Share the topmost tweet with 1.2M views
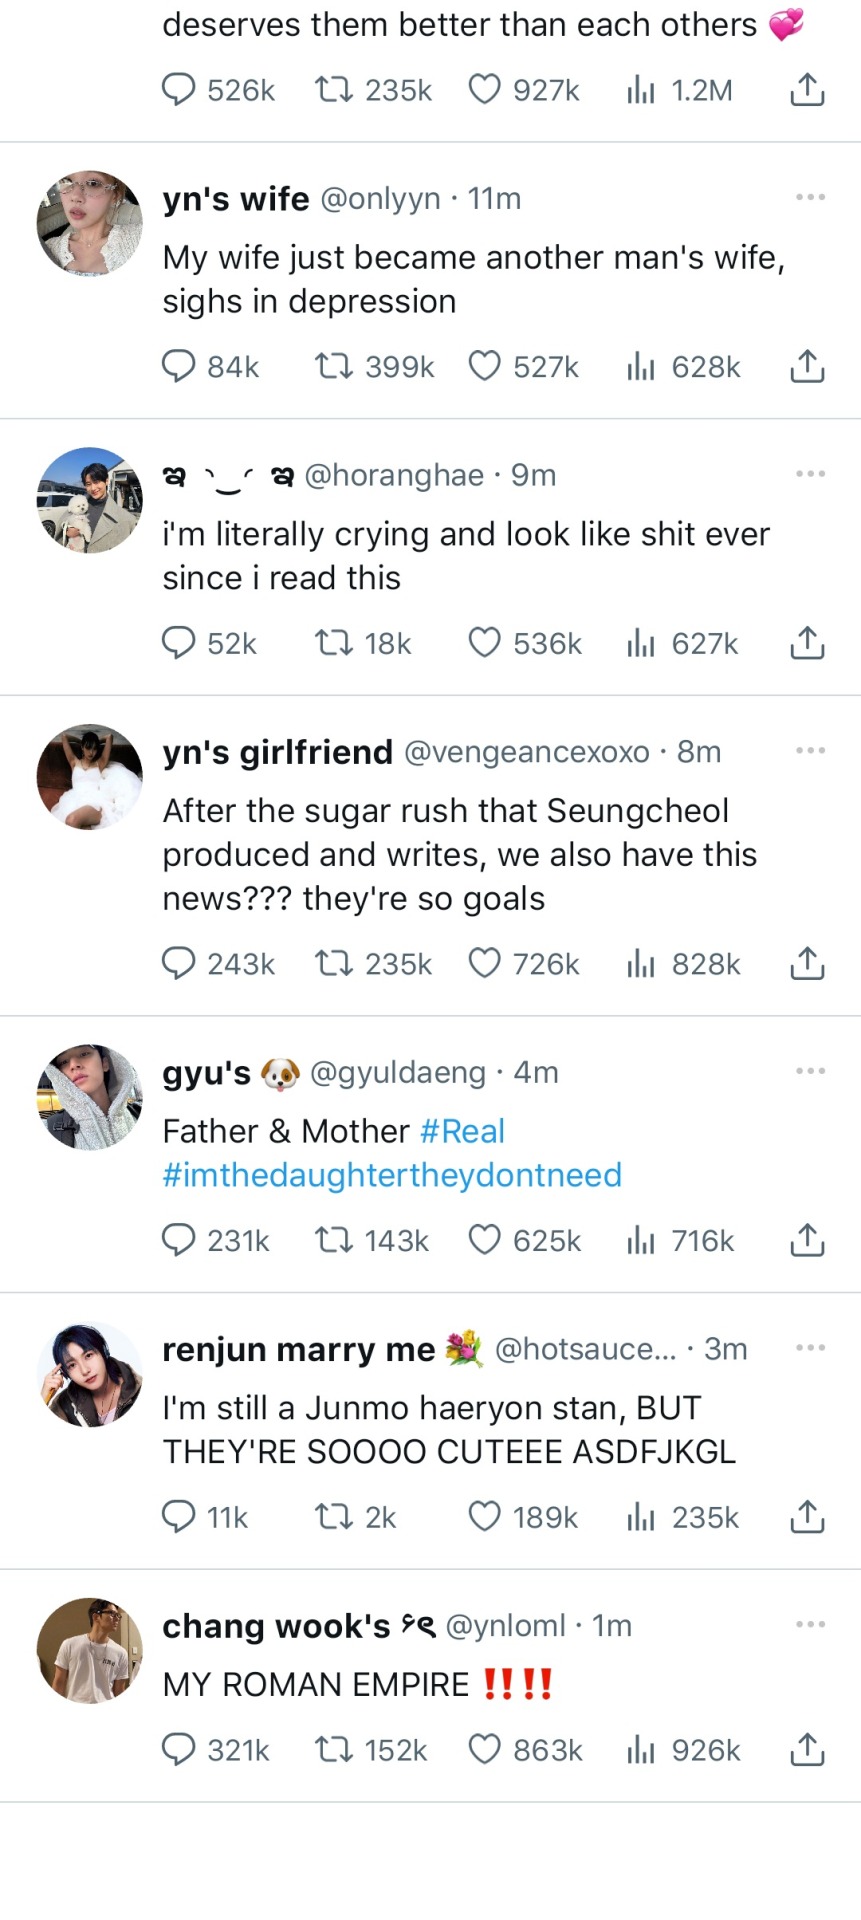 (x=807, y=90)
